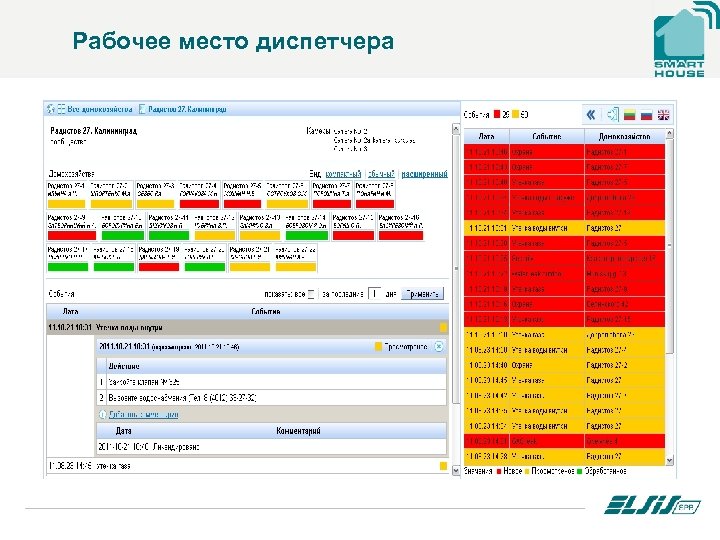Click the green Обработанное legend marker
This screenshot has width=720, height=540.
click(x=579, y=471)
